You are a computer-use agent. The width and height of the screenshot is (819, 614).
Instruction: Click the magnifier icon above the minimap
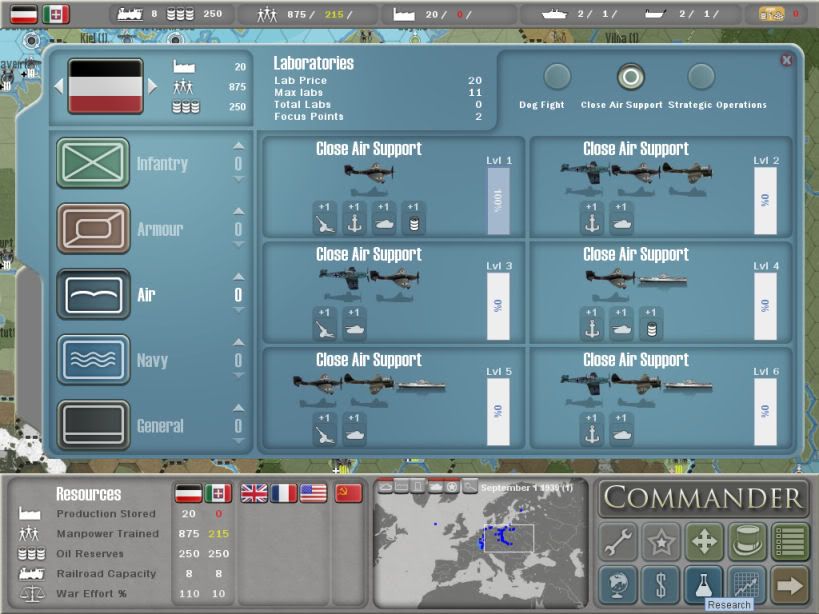[470, 487]
